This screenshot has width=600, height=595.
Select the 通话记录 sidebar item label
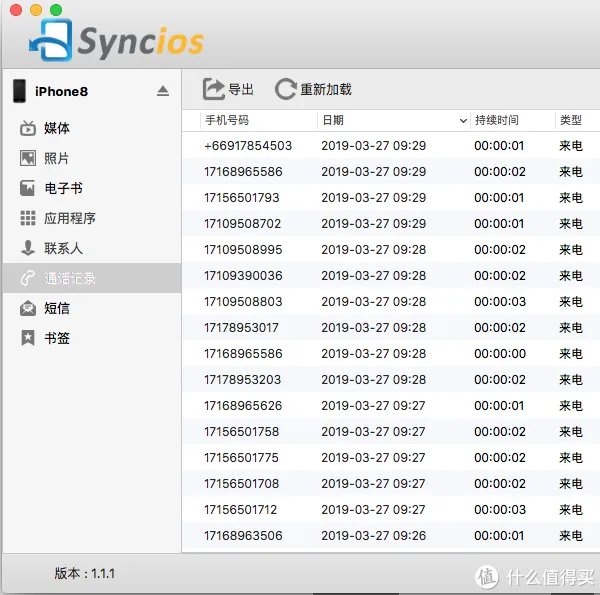(x=70, y=278)
